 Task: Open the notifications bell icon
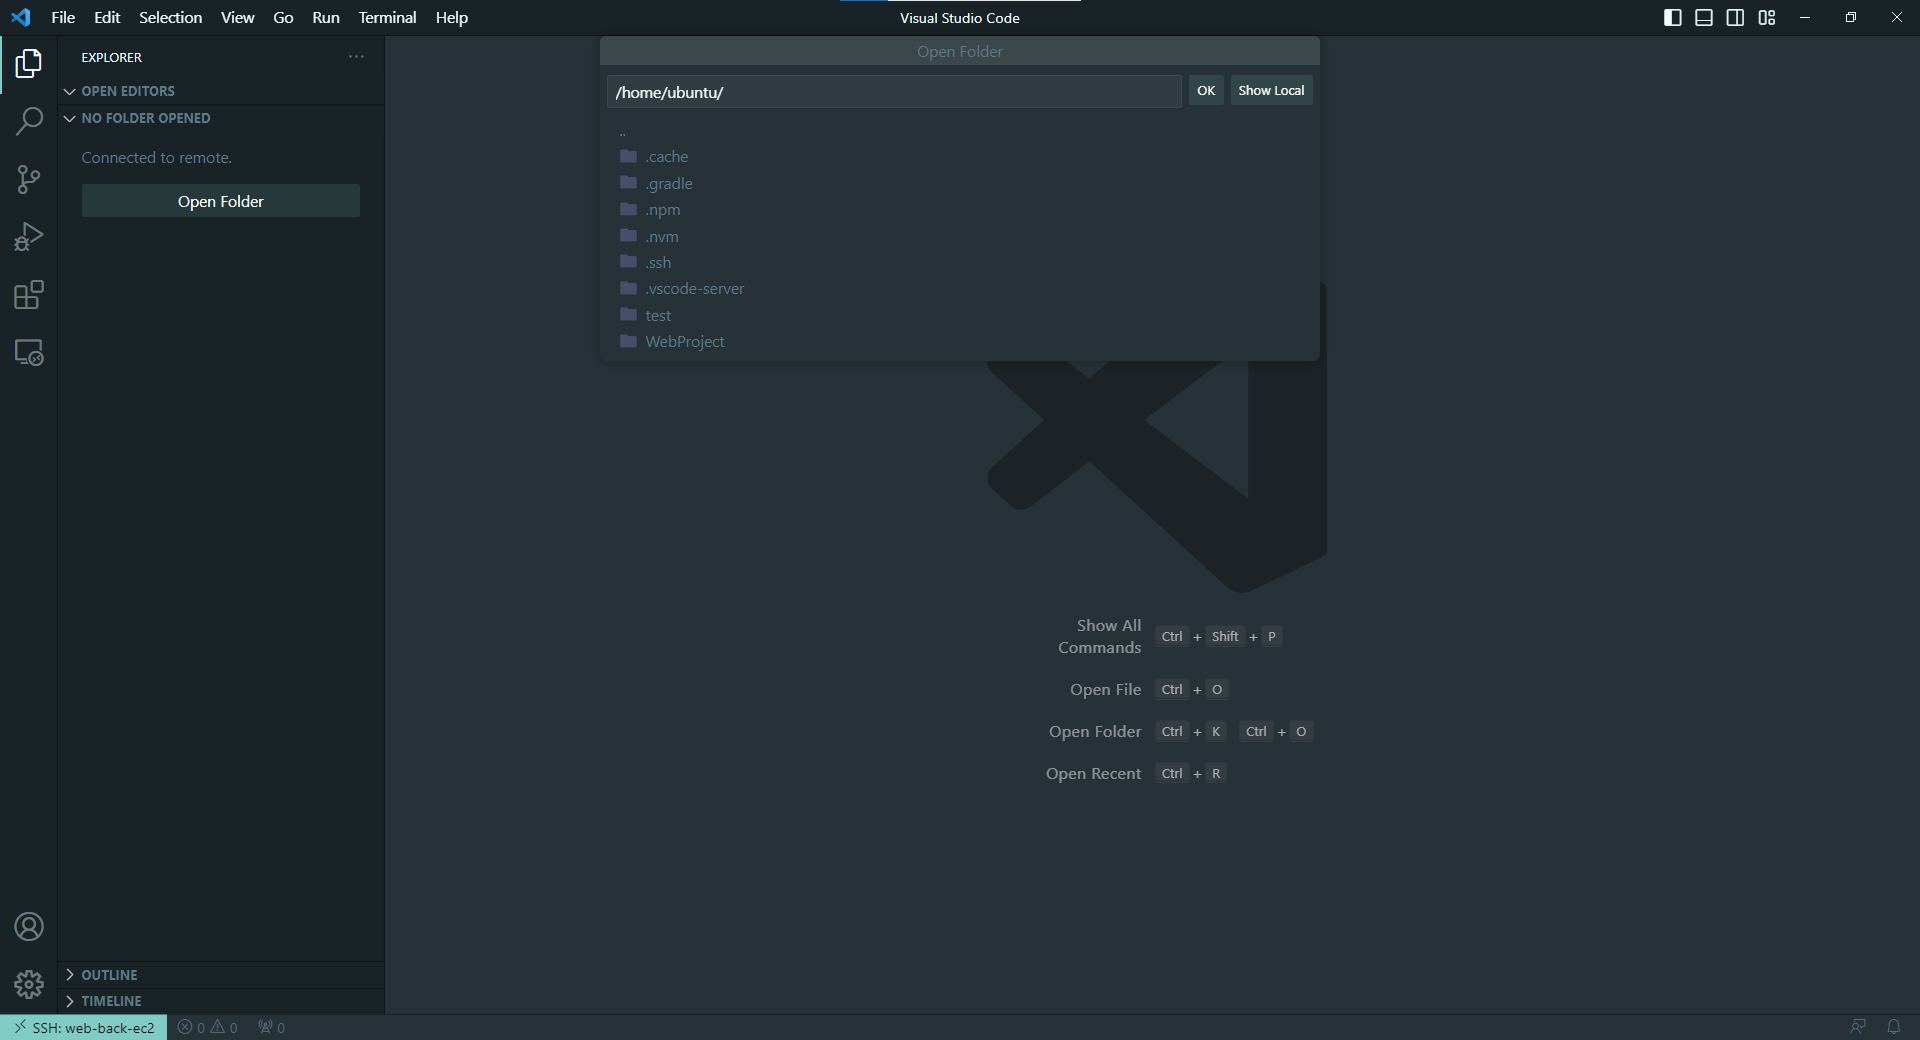[1893, 1027]
